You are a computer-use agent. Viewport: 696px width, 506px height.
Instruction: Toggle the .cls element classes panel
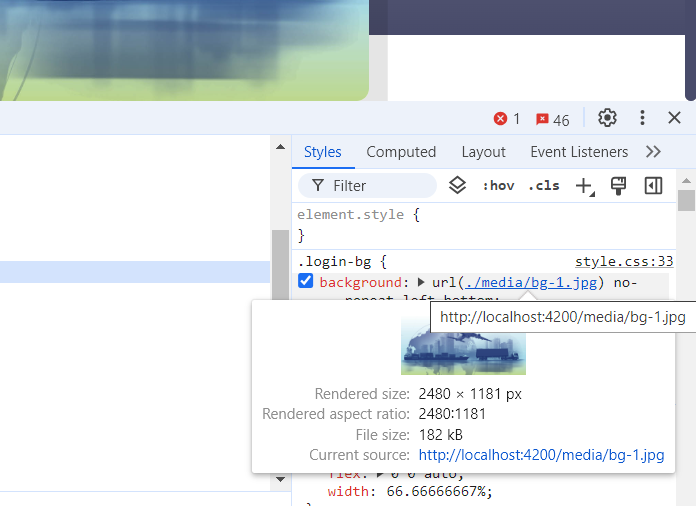tap(543, 185)
